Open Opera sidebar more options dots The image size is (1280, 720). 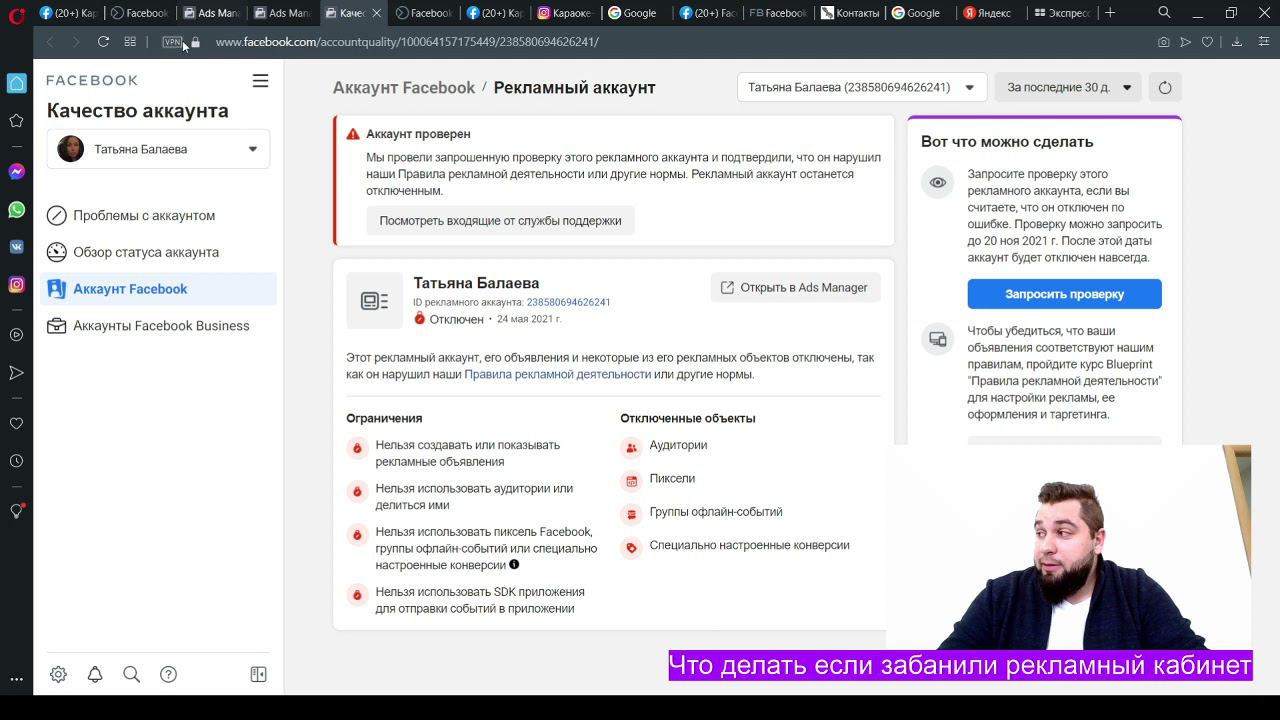(16, 679)
